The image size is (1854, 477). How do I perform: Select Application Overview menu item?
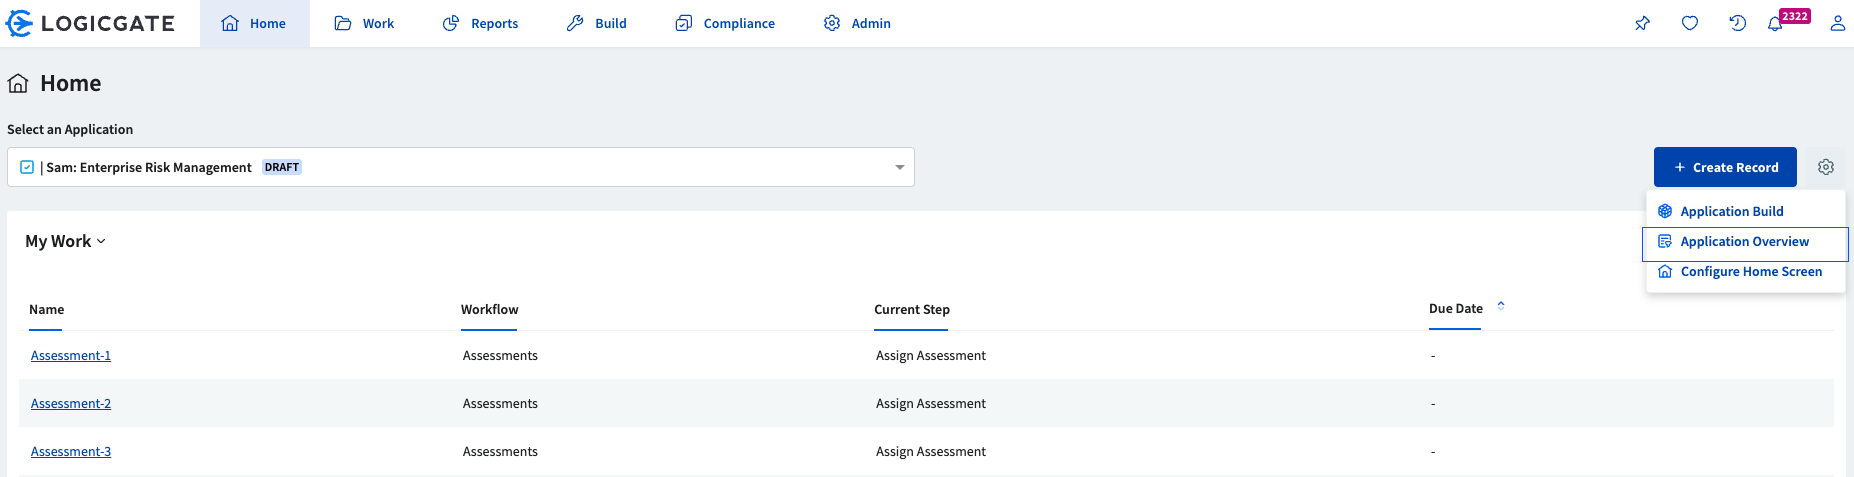coord(1745,242)
